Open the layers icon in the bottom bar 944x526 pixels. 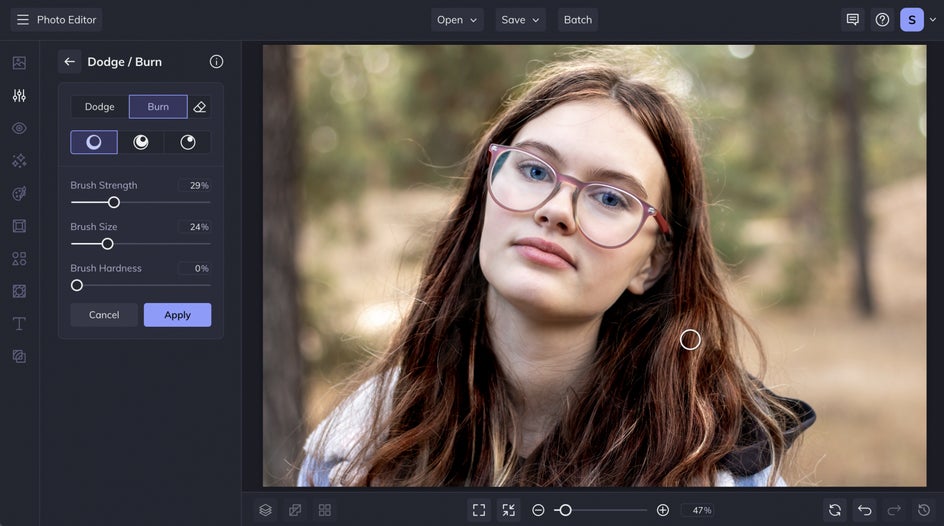(265, 510)
